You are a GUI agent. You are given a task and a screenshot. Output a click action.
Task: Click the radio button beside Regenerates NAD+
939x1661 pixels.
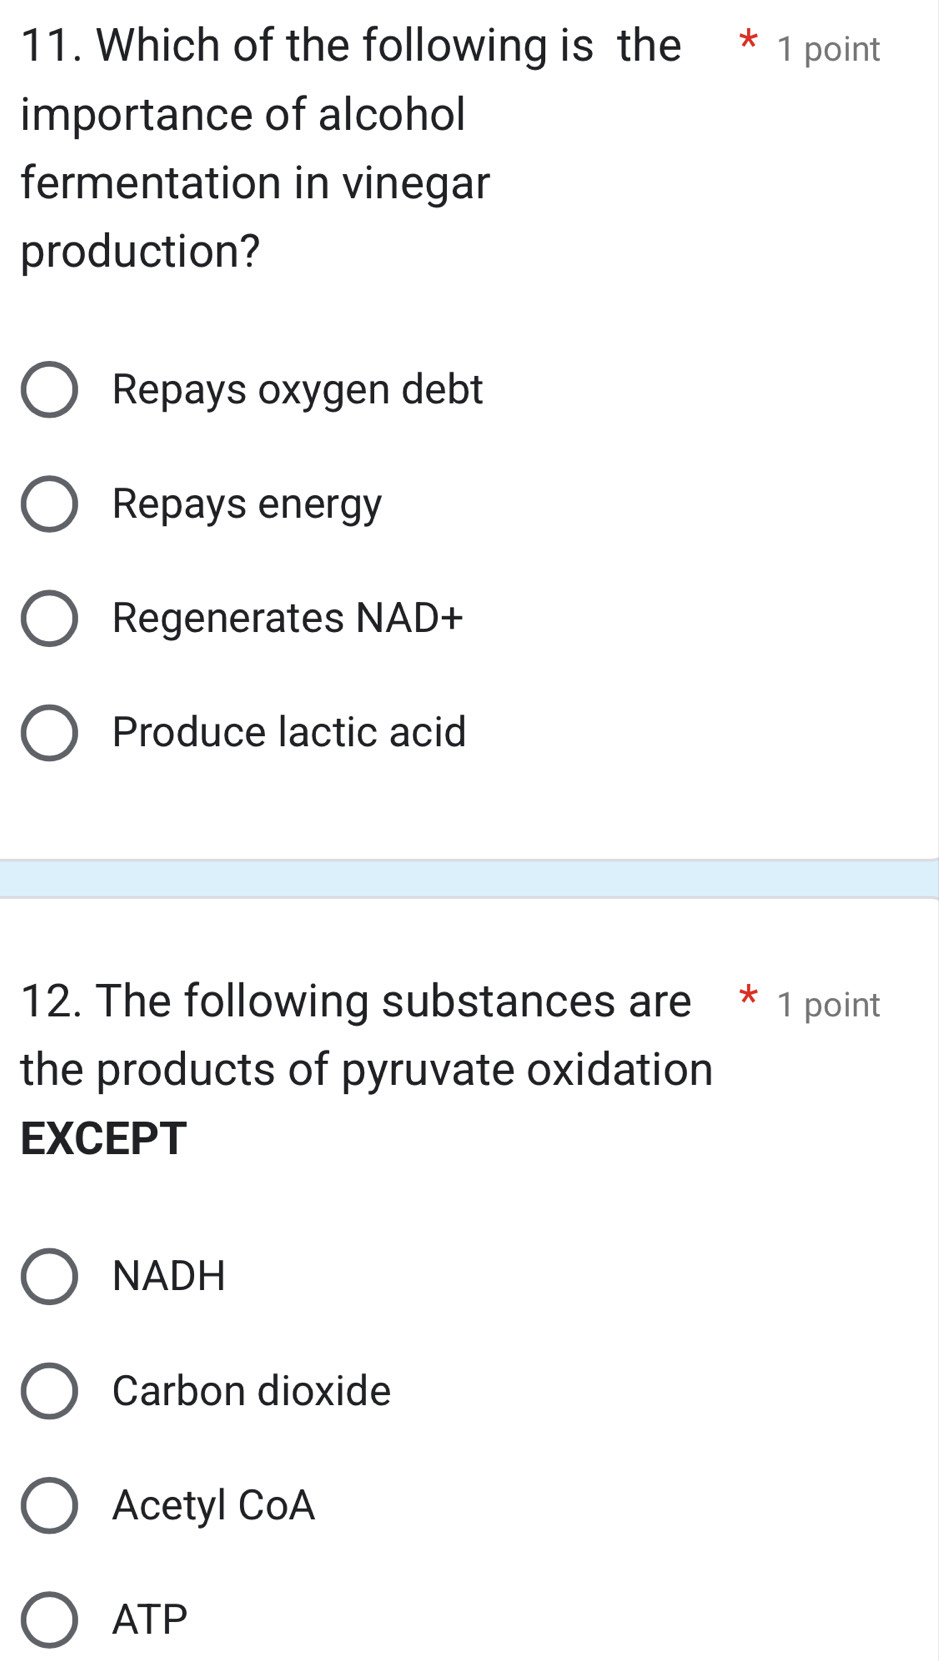pyautogui.click(x=50, y=618)
